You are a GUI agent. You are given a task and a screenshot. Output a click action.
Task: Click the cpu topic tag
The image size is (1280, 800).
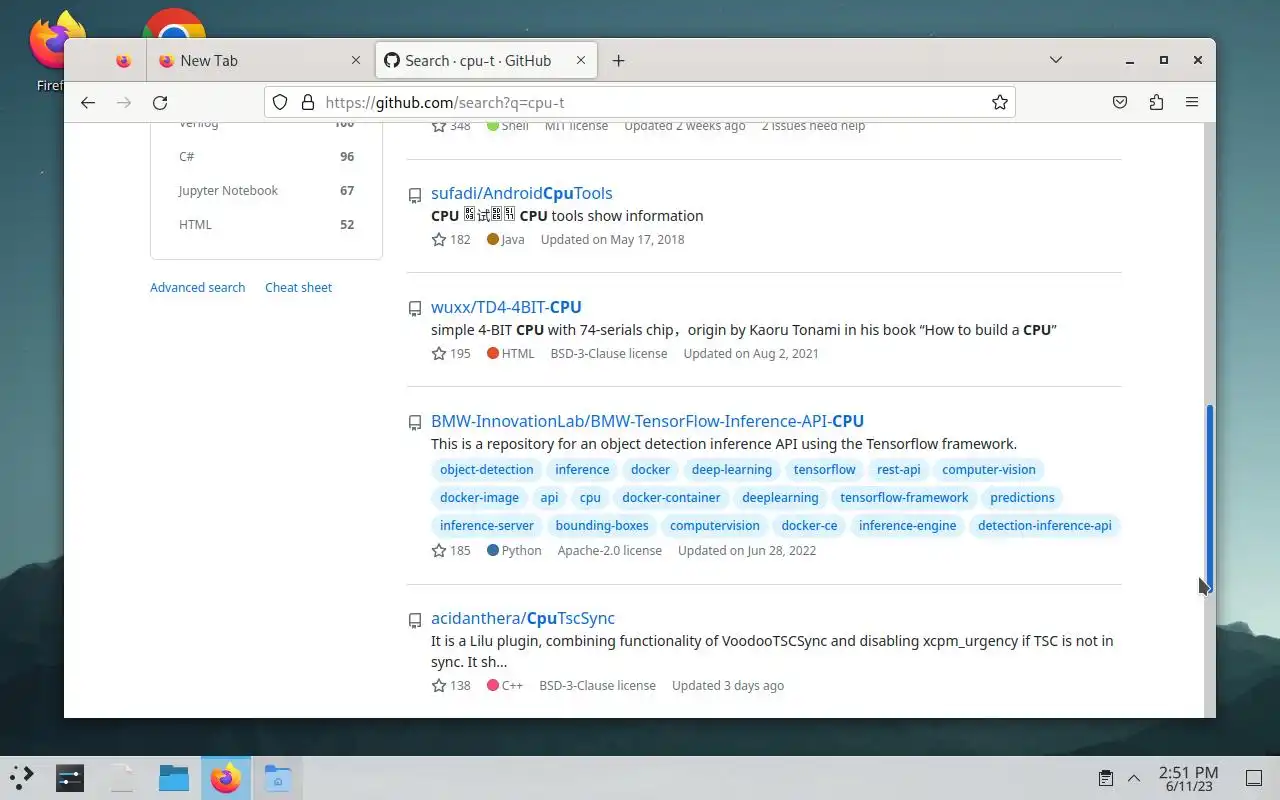click(x=590, y=497)
